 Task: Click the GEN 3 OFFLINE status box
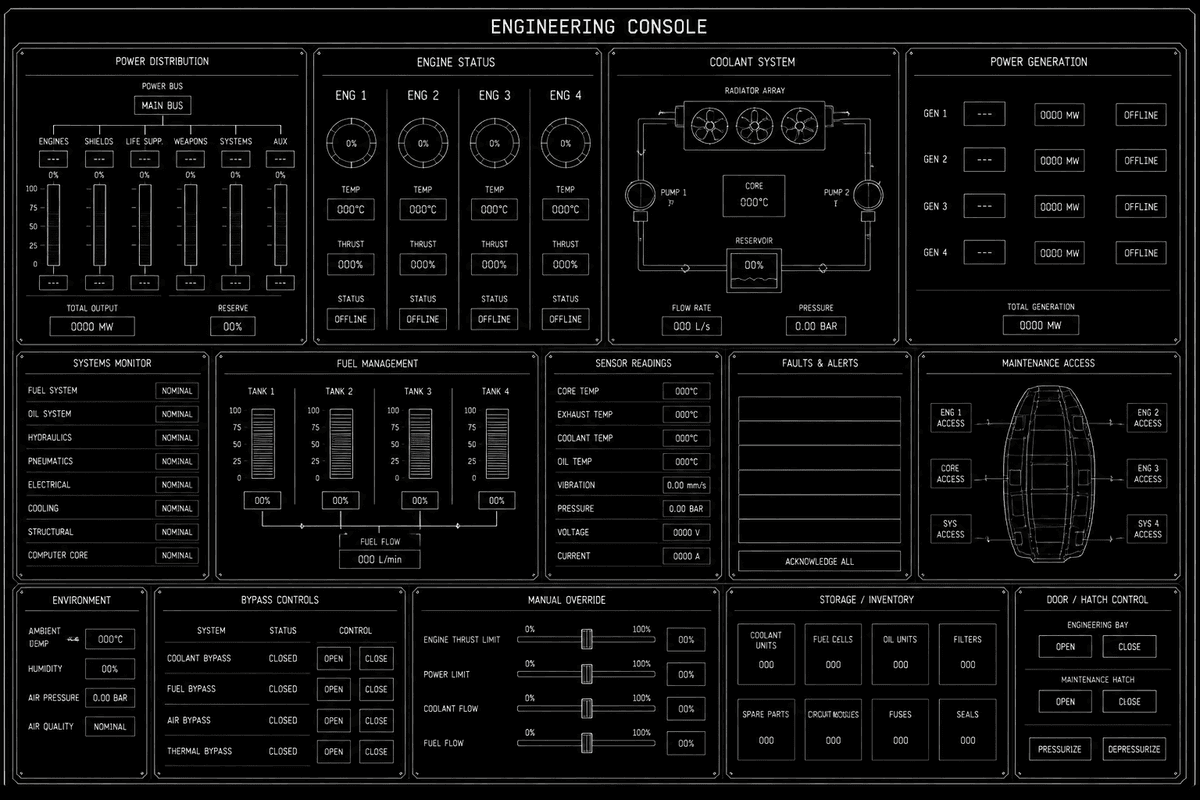1140,207
